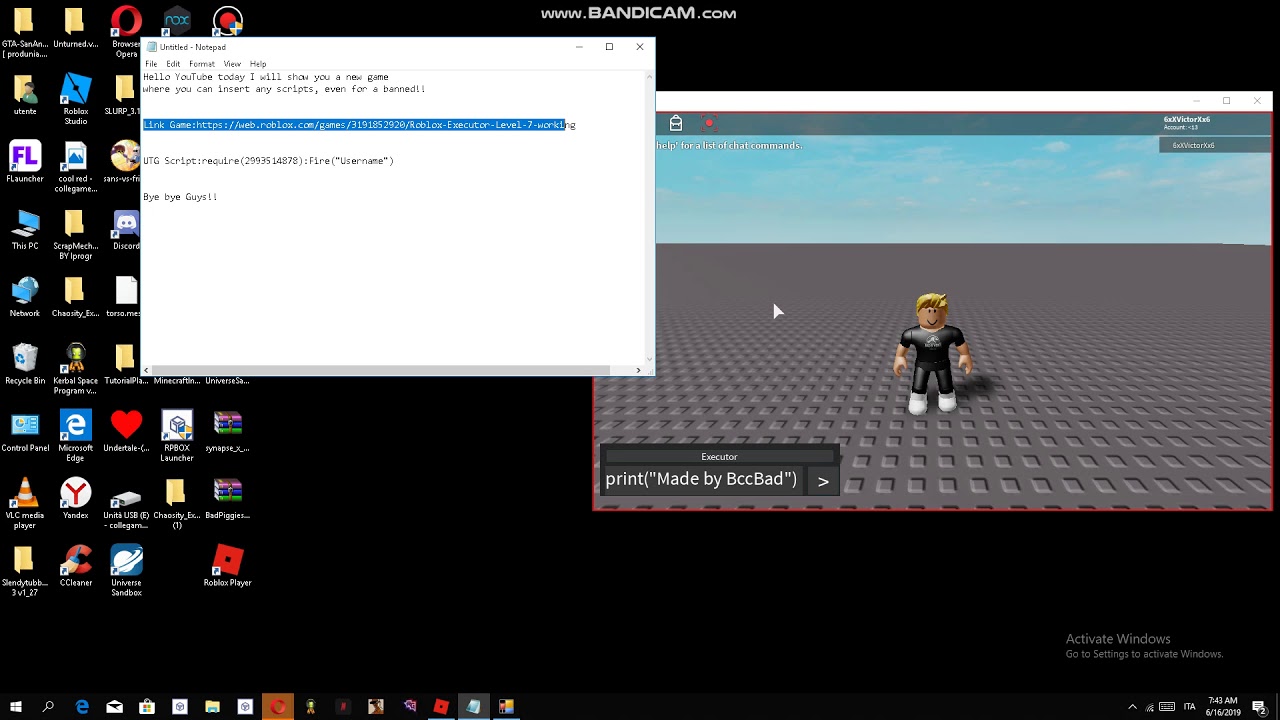Click the 6xXVictorXx6 account name header
Viewport: 1280px width, 720px height.
pyautogui.click(x=1187, y=119)
